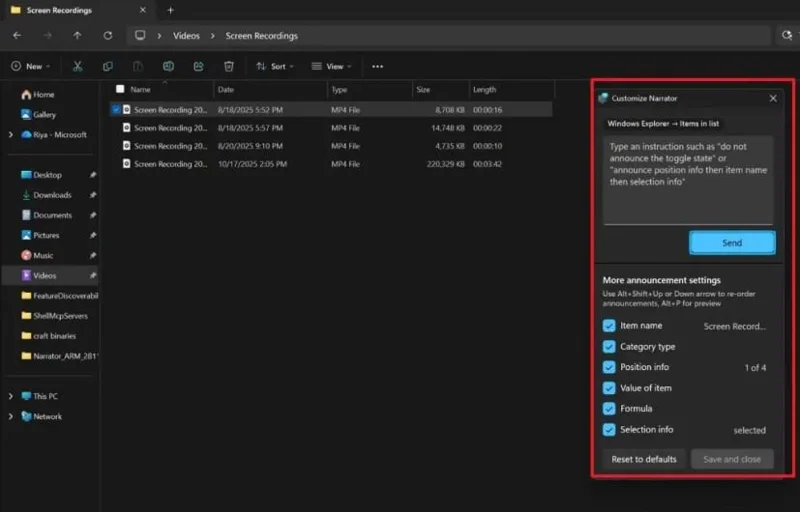Expand the This PC tree node
Viewport: 800px width, 512px height.
11,396
